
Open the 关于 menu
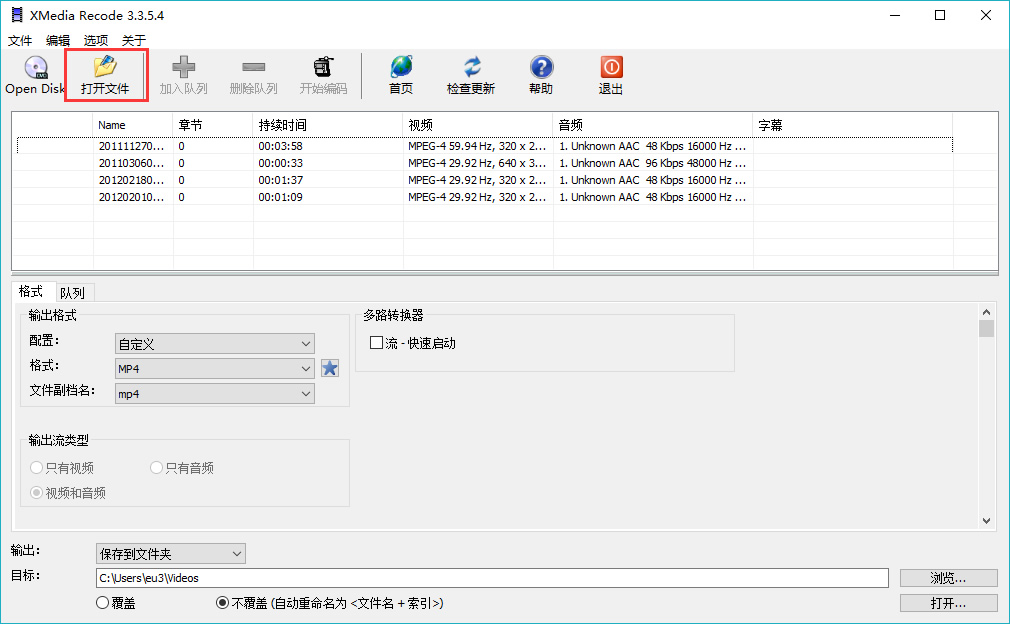pos(134,41)
